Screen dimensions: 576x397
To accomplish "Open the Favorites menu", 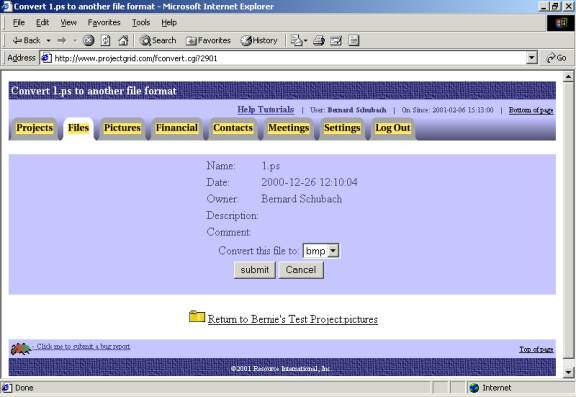I will tap(104, 23).
